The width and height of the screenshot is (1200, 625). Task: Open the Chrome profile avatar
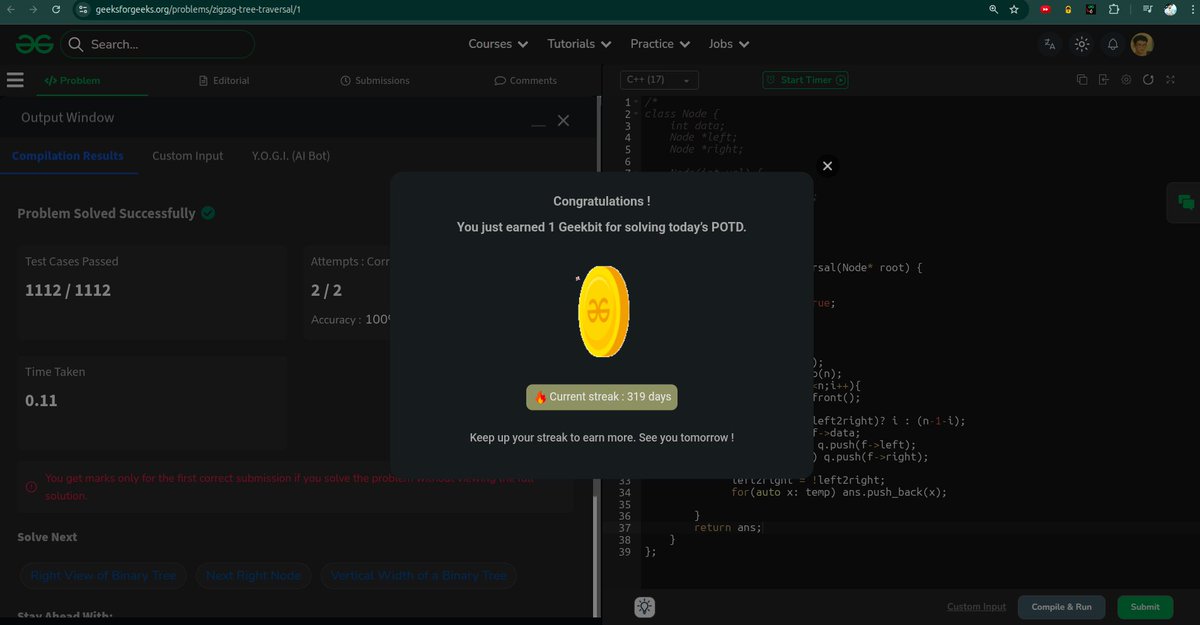[1169, 9]
